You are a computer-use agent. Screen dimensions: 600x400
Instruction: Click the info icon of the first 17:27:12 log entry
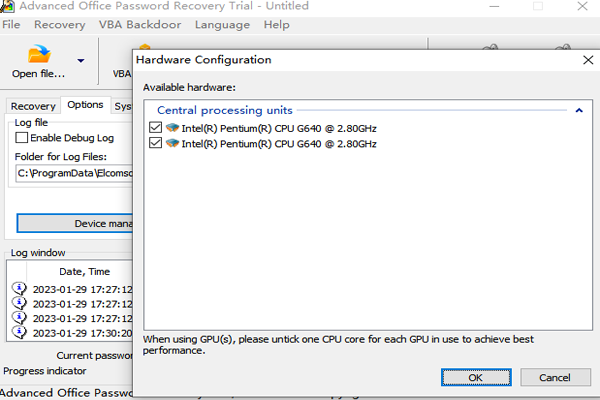(x=19, y=288)
